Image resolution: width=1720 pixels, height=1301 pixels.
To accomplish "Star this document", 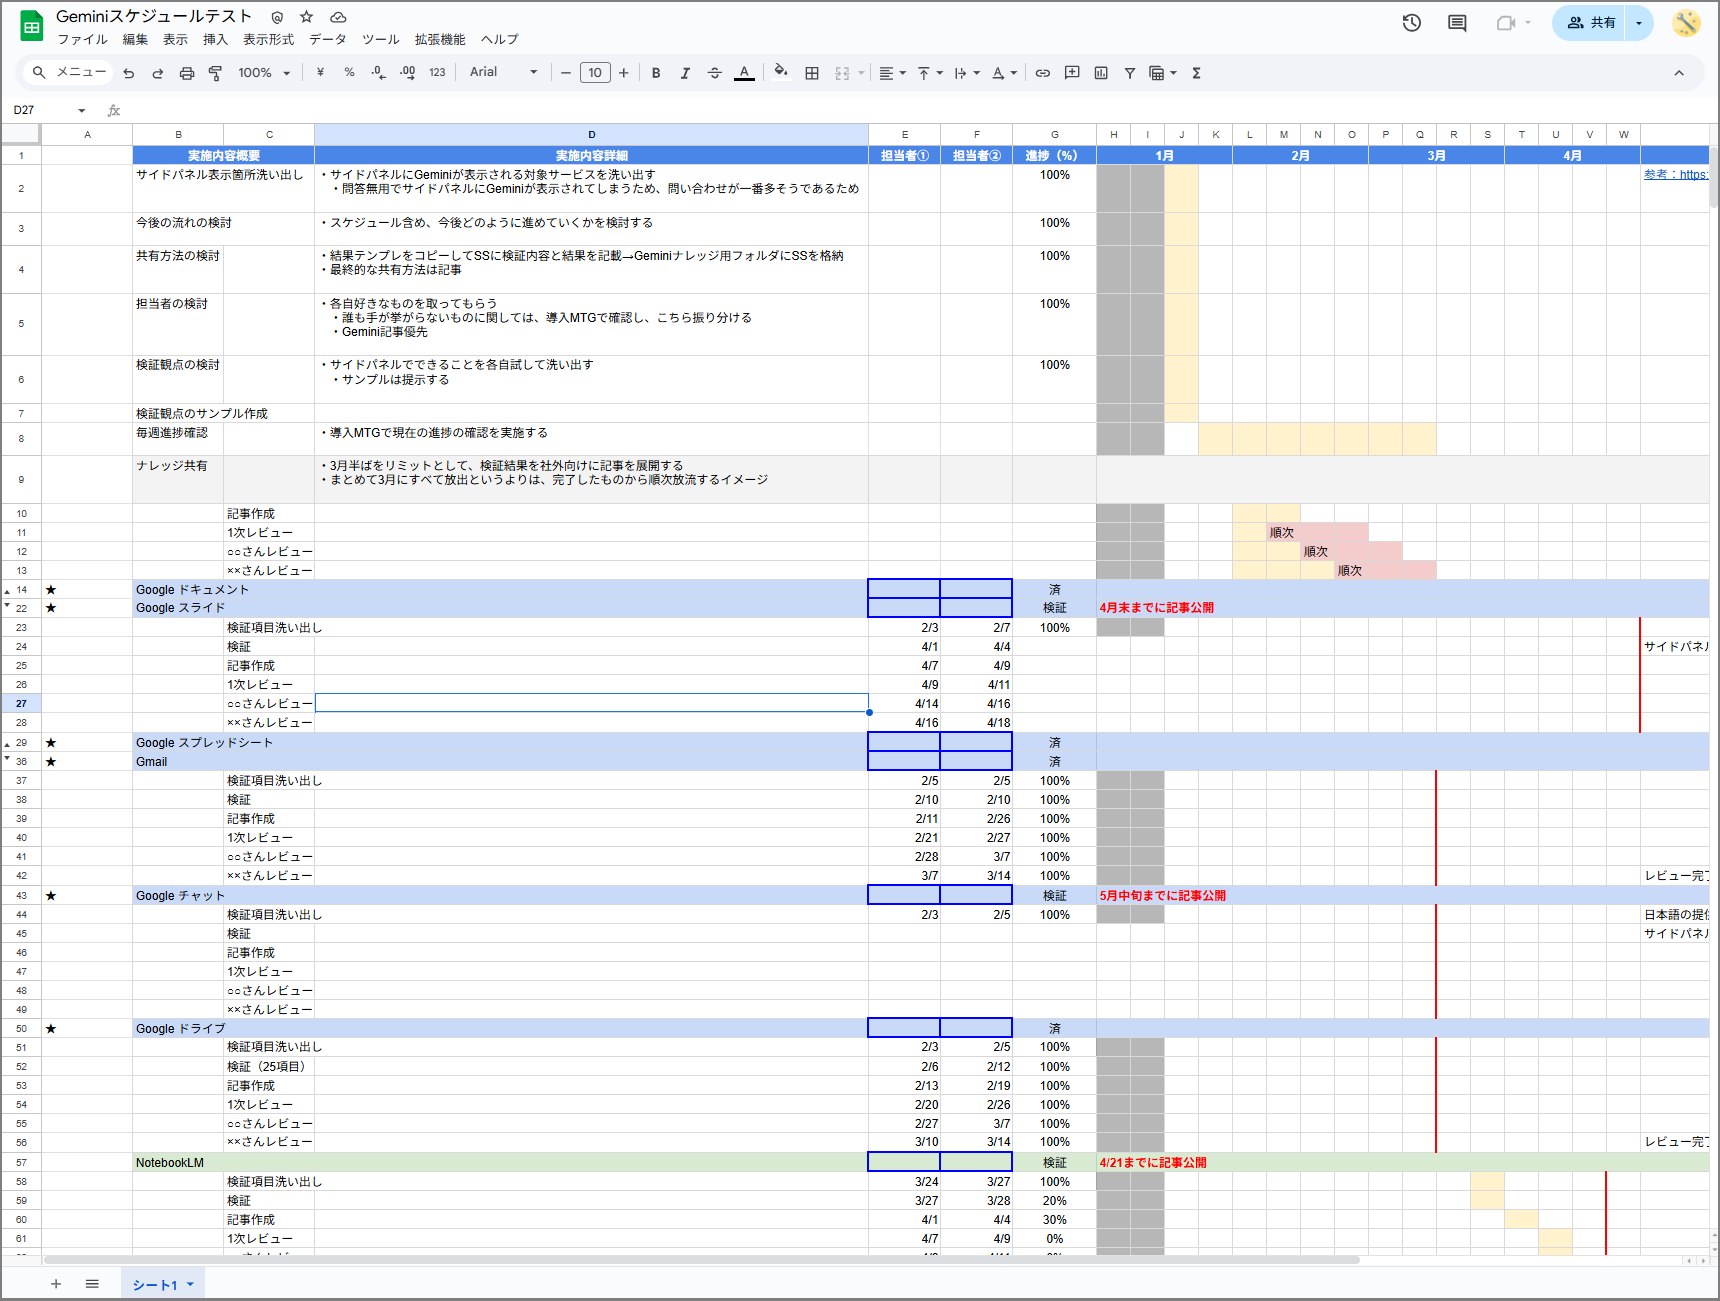I will [307, 17].
